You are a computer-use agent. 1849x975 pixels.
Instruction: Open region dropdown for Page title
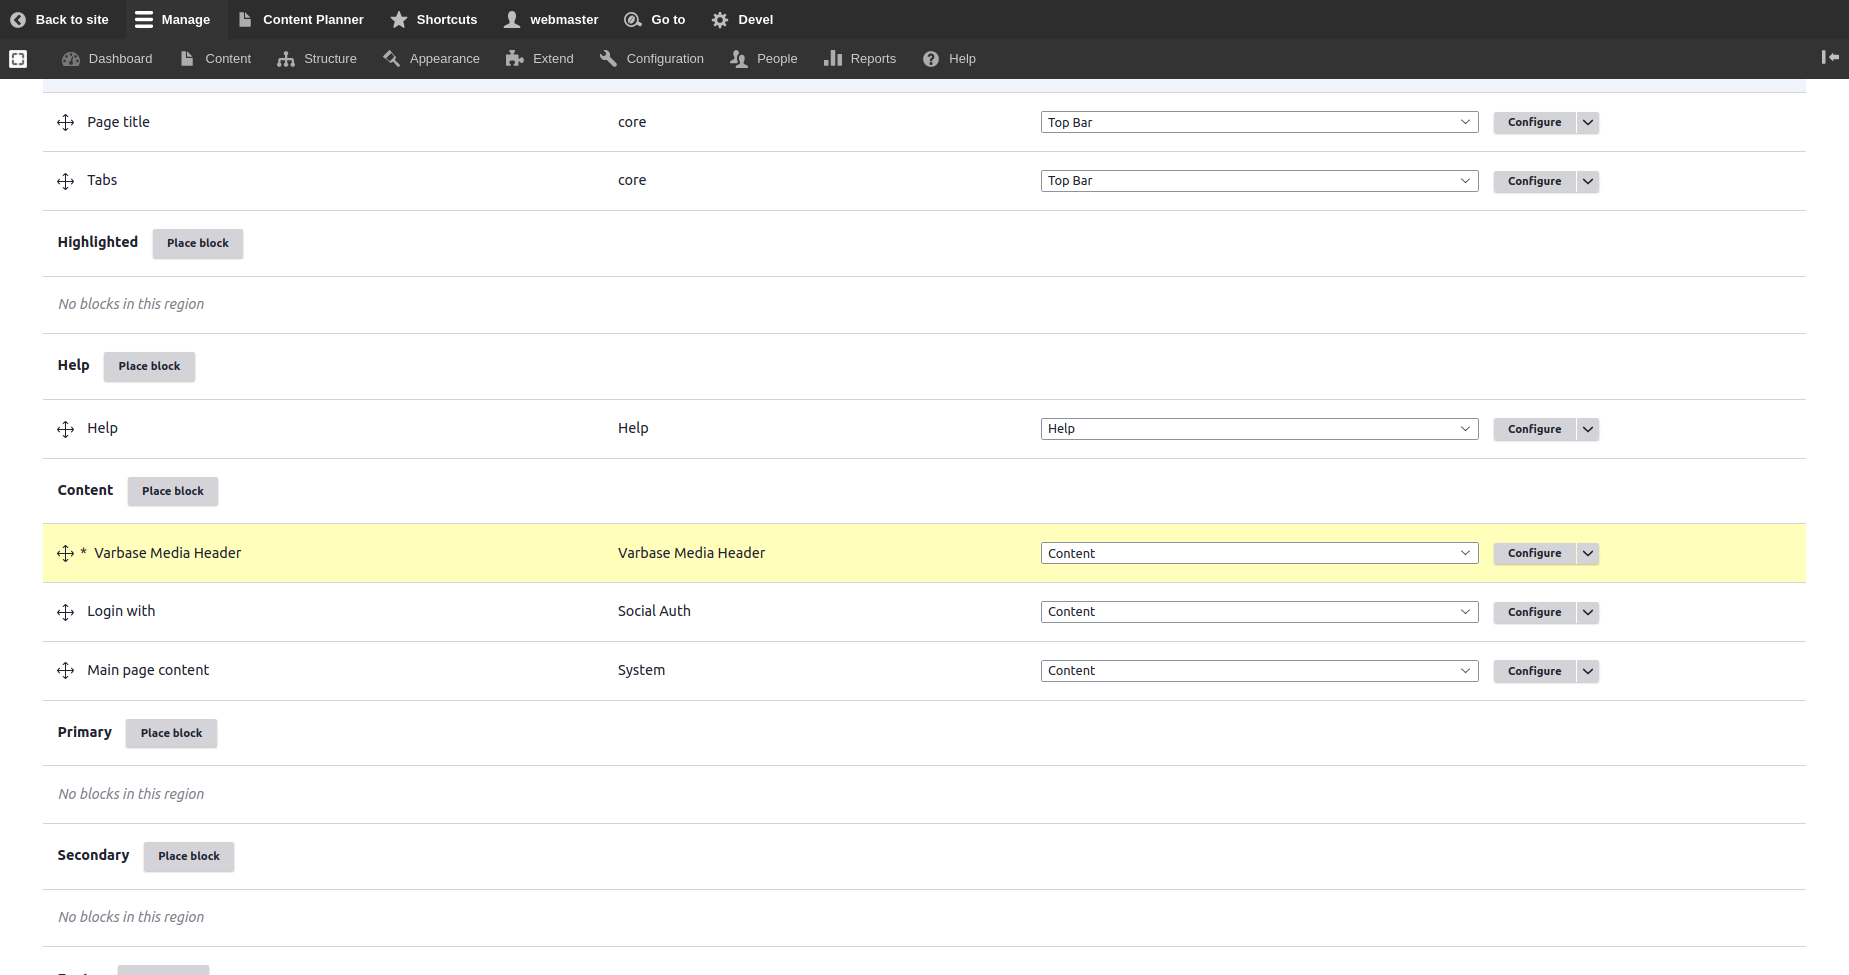coord(1259,122)
